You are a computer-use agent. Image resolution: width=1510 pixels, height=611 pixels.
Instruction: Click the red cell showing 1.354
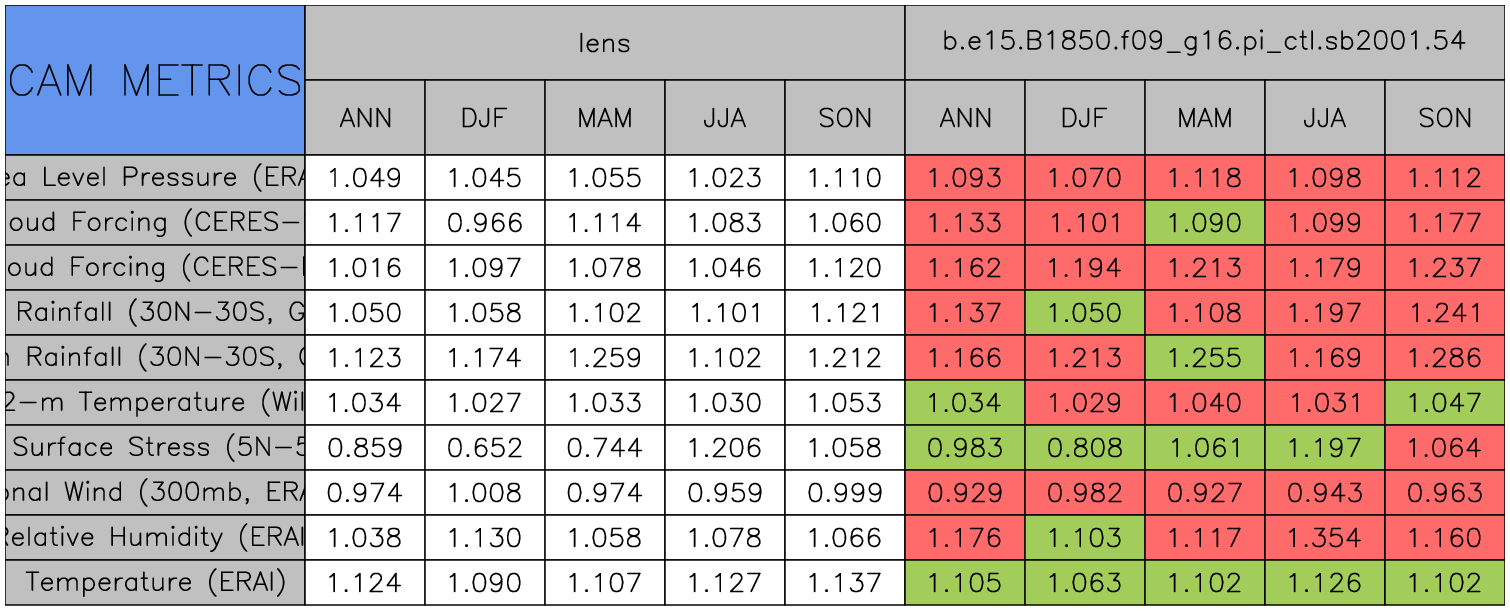(1324, 537)
